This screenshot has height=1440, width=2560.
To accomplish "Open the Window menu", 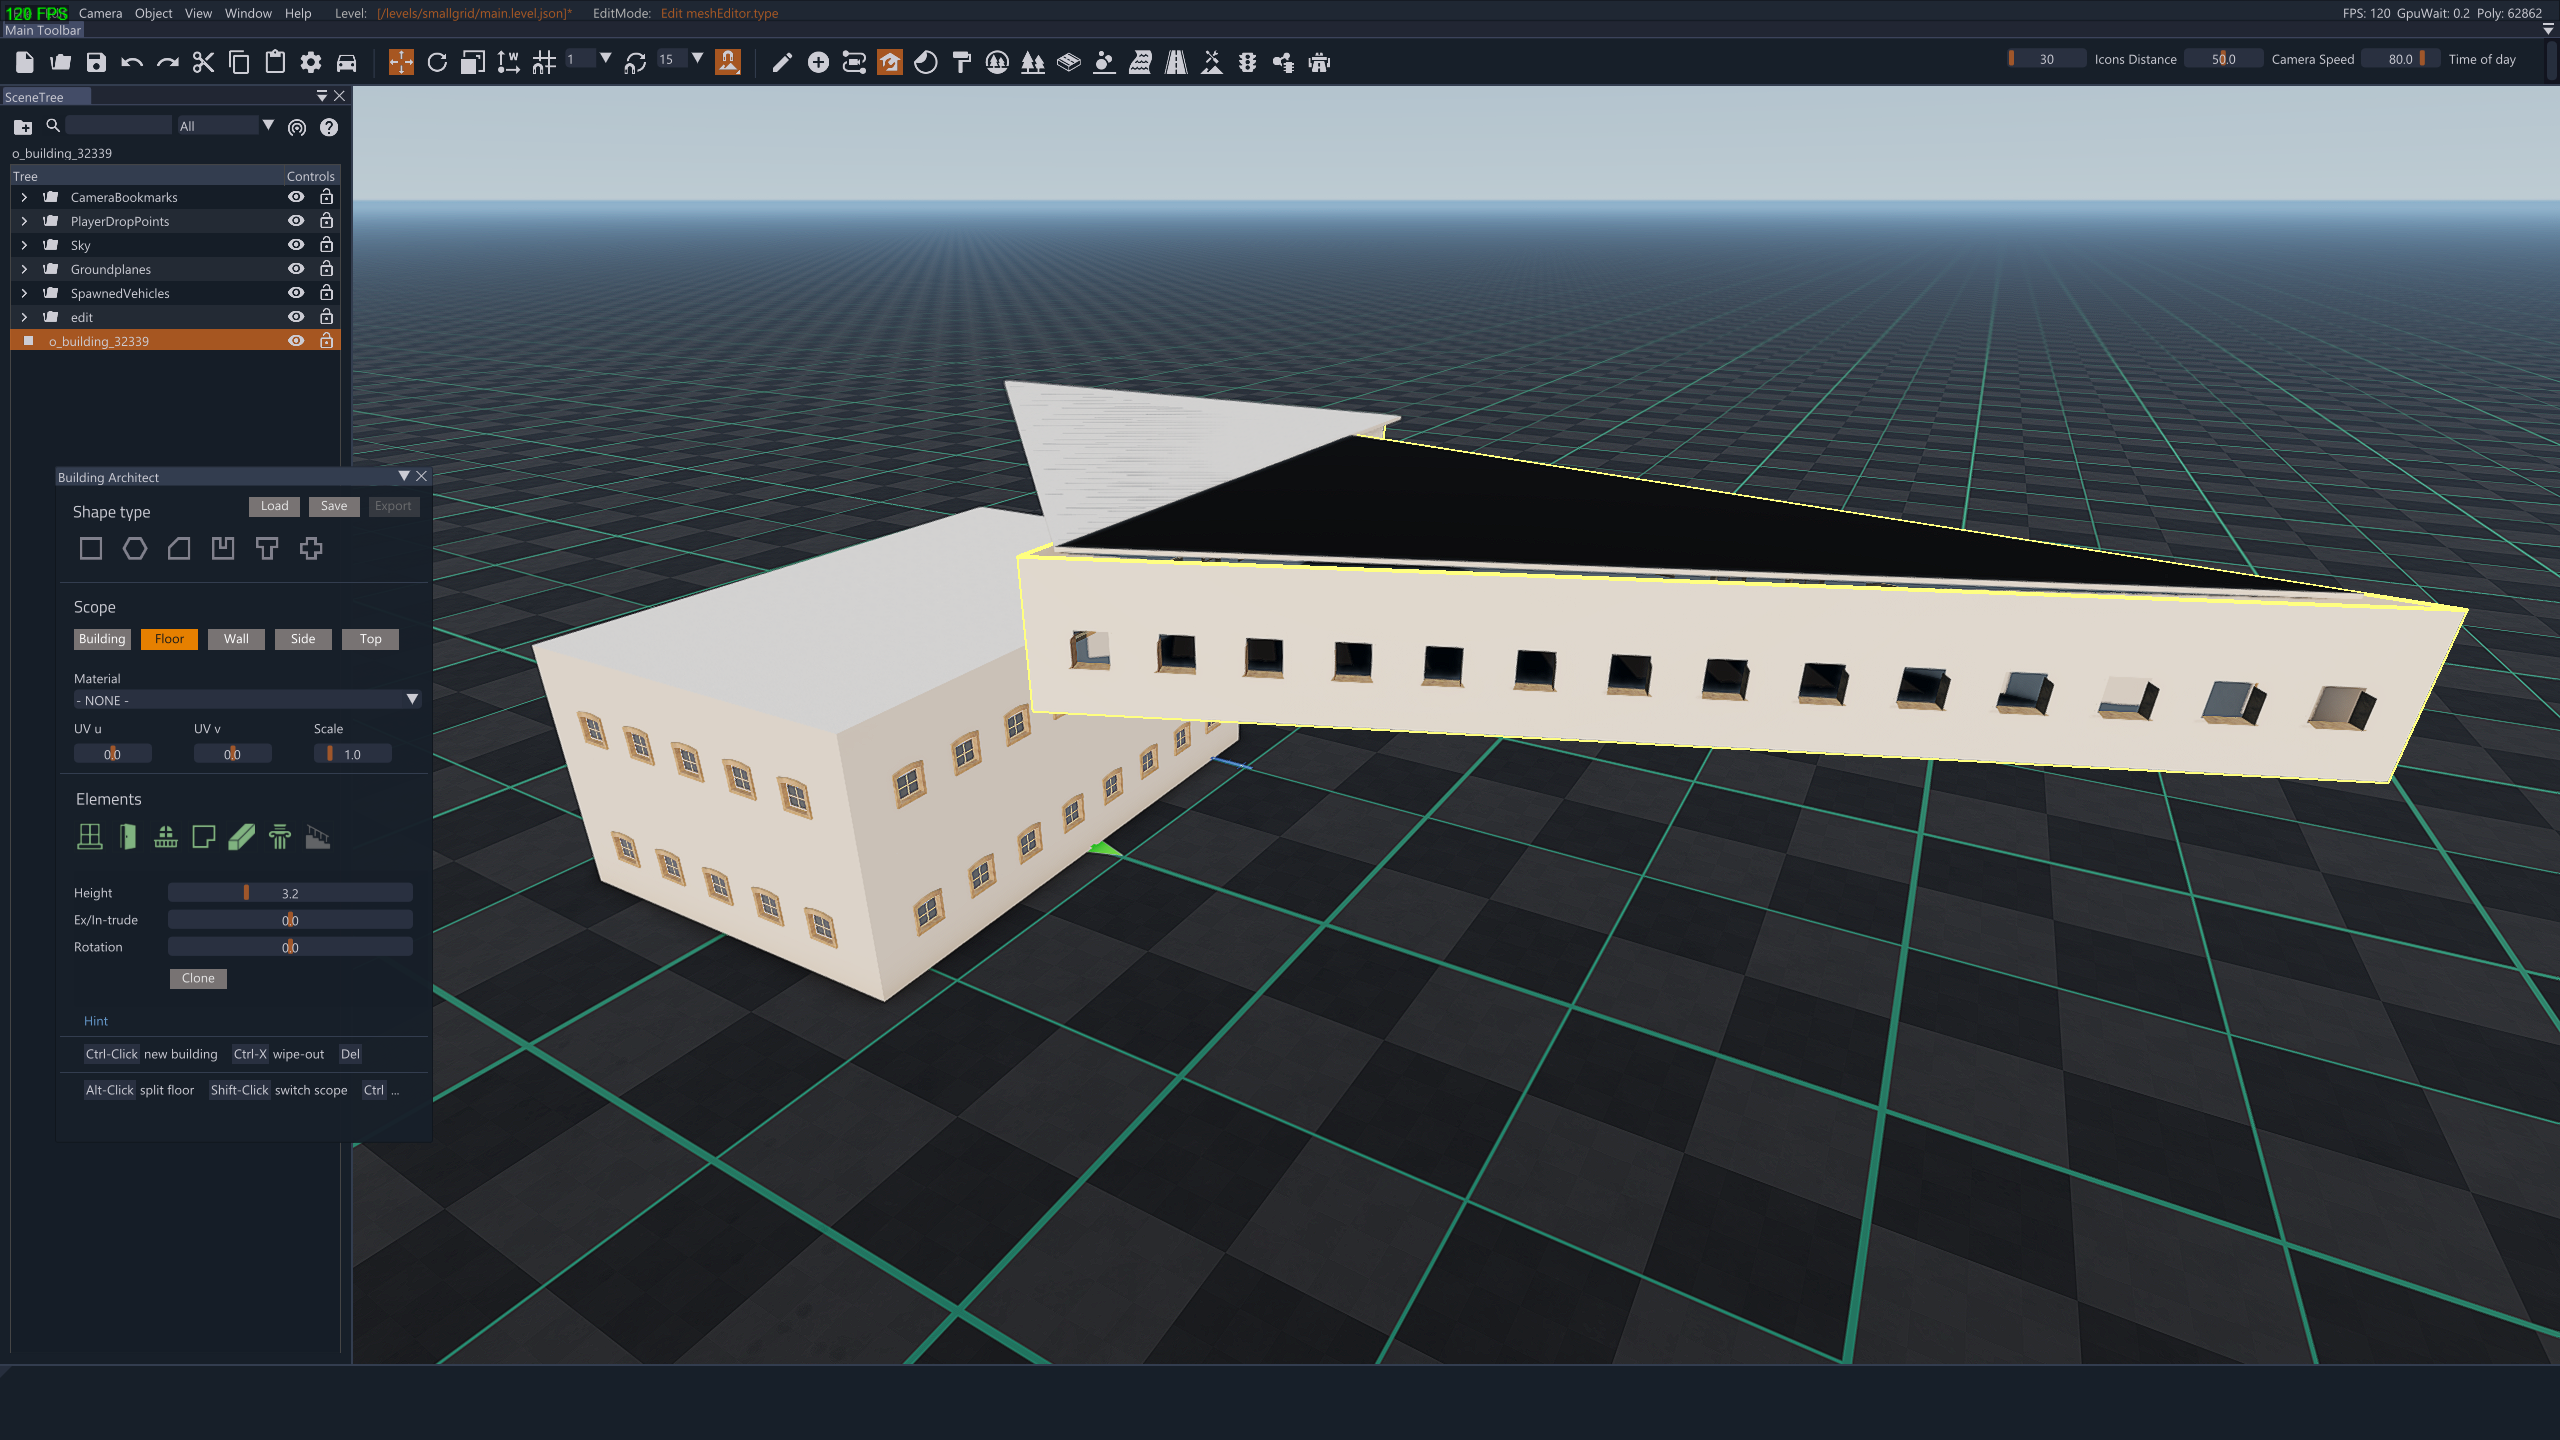I will [248, 13].
